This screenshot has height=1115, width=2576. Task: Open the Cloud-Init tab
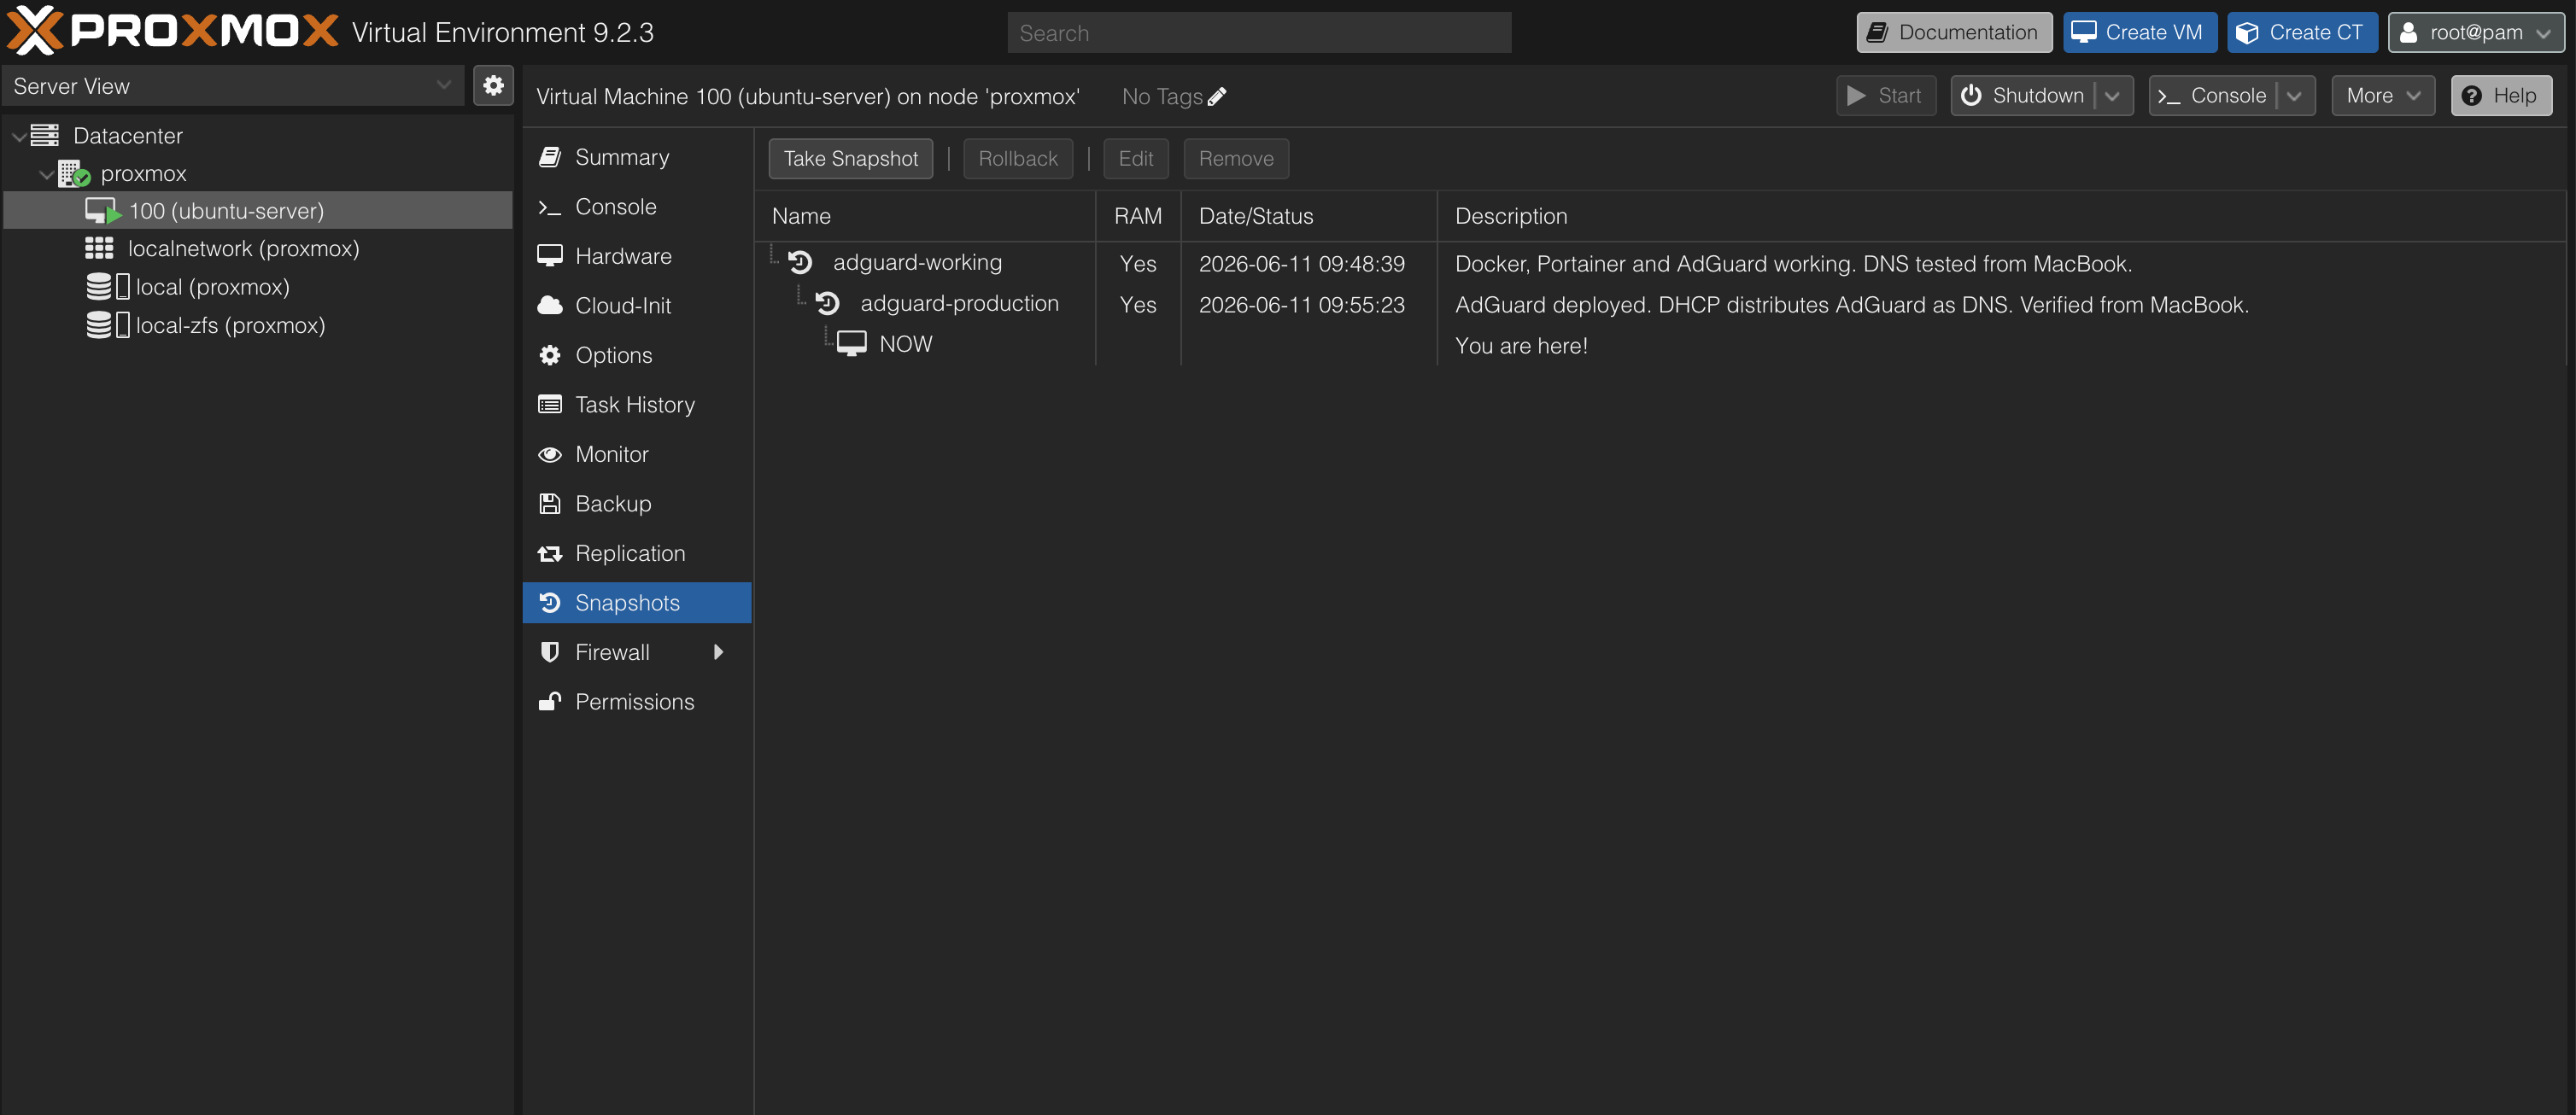click(637, 306)
